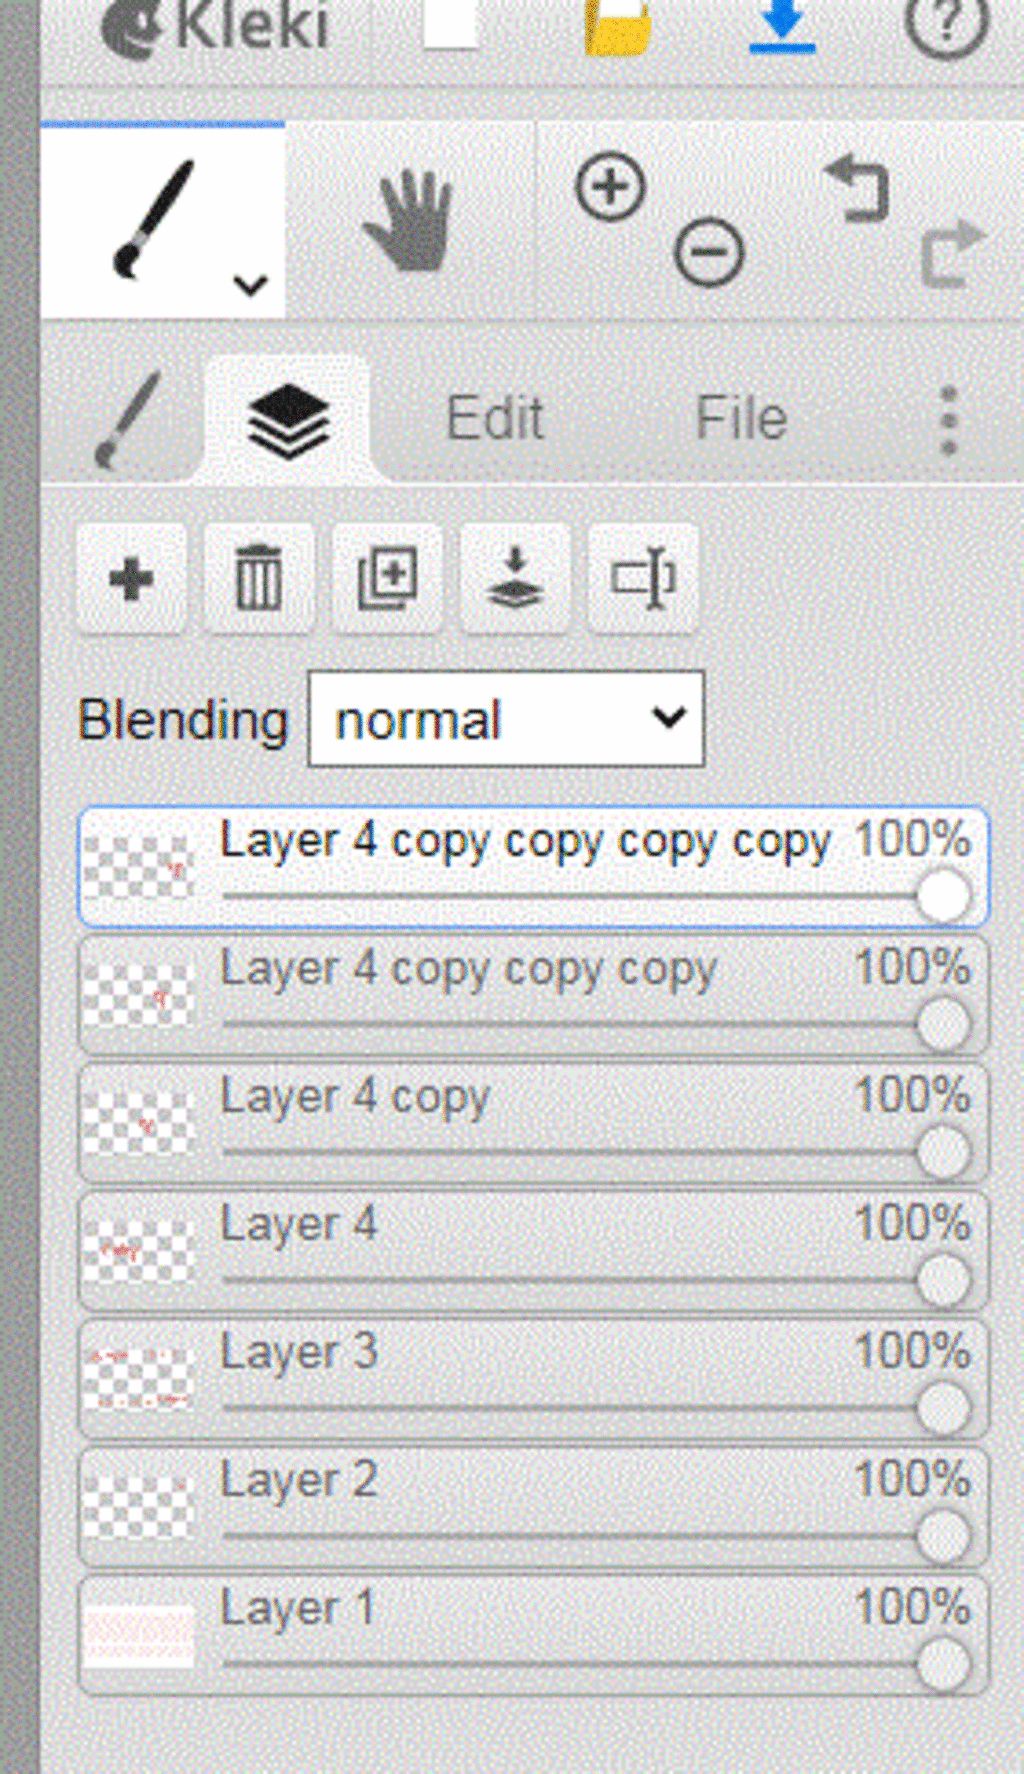Switch to the Edit tab

(494, 418)
